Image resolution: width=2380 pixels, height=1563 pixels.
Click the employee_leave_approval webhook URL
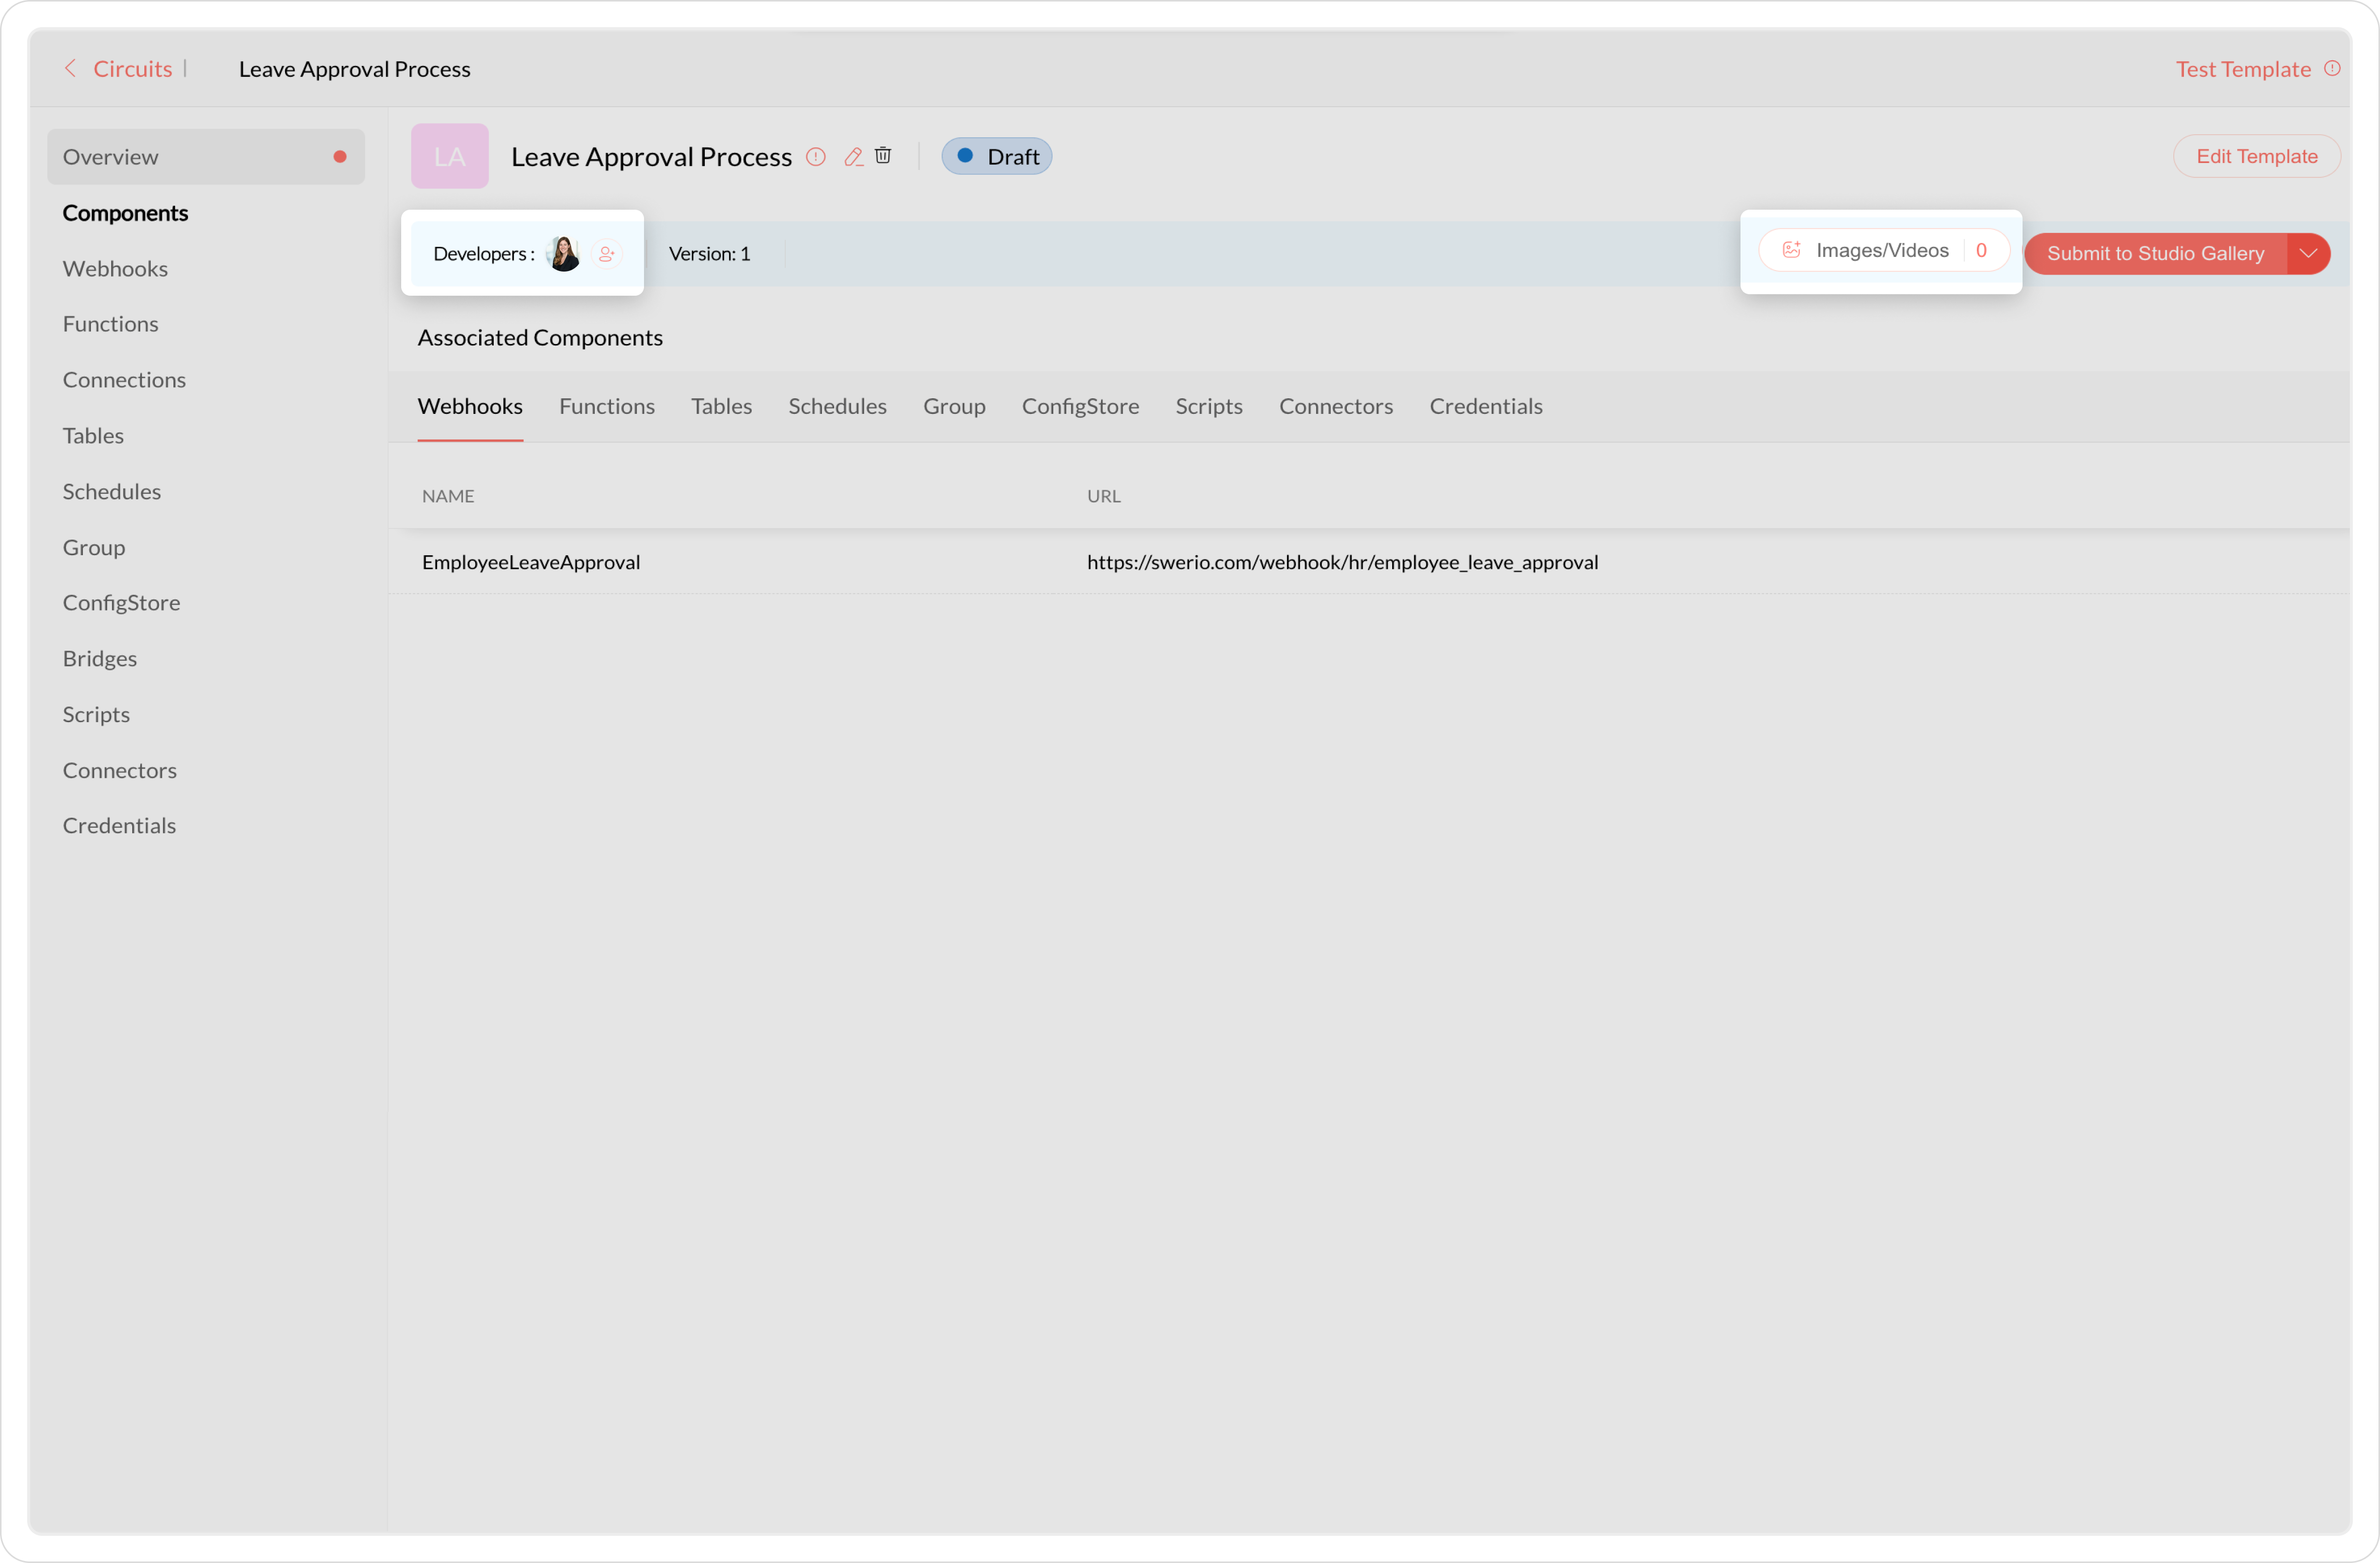[x=1342, y=562]
